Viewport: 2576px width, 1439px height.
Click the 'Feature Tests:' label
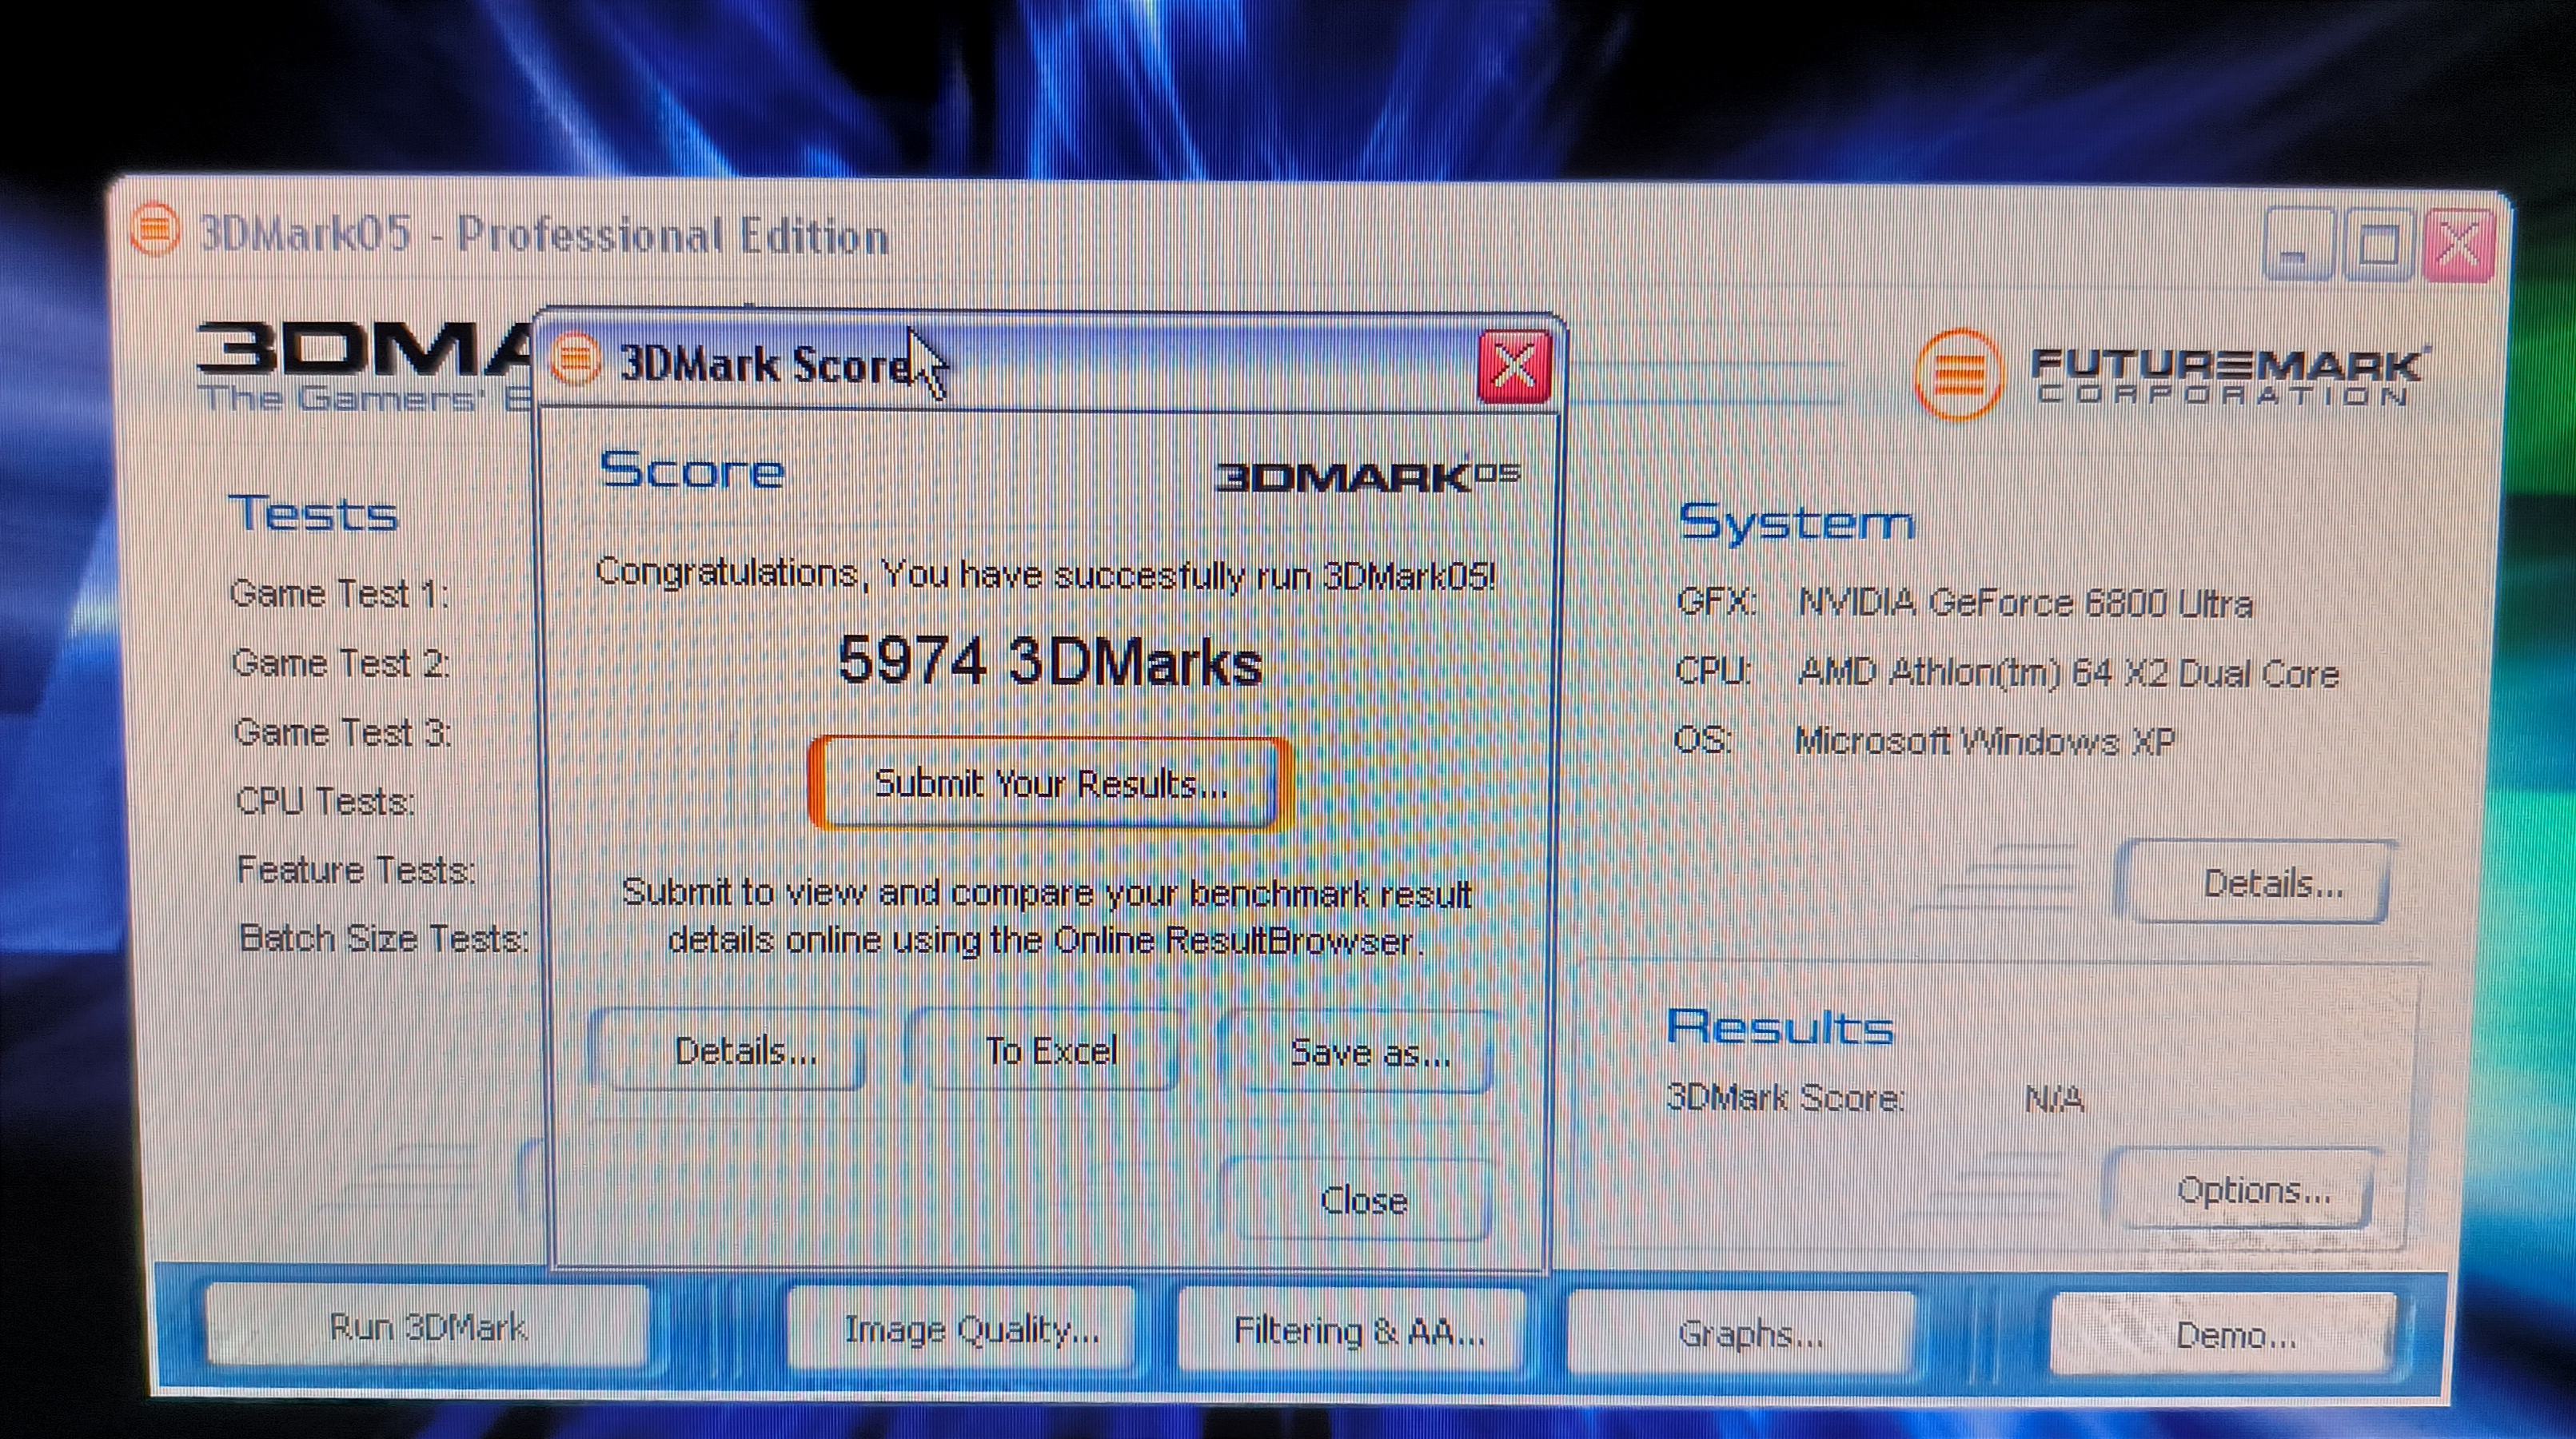(356, 870)
